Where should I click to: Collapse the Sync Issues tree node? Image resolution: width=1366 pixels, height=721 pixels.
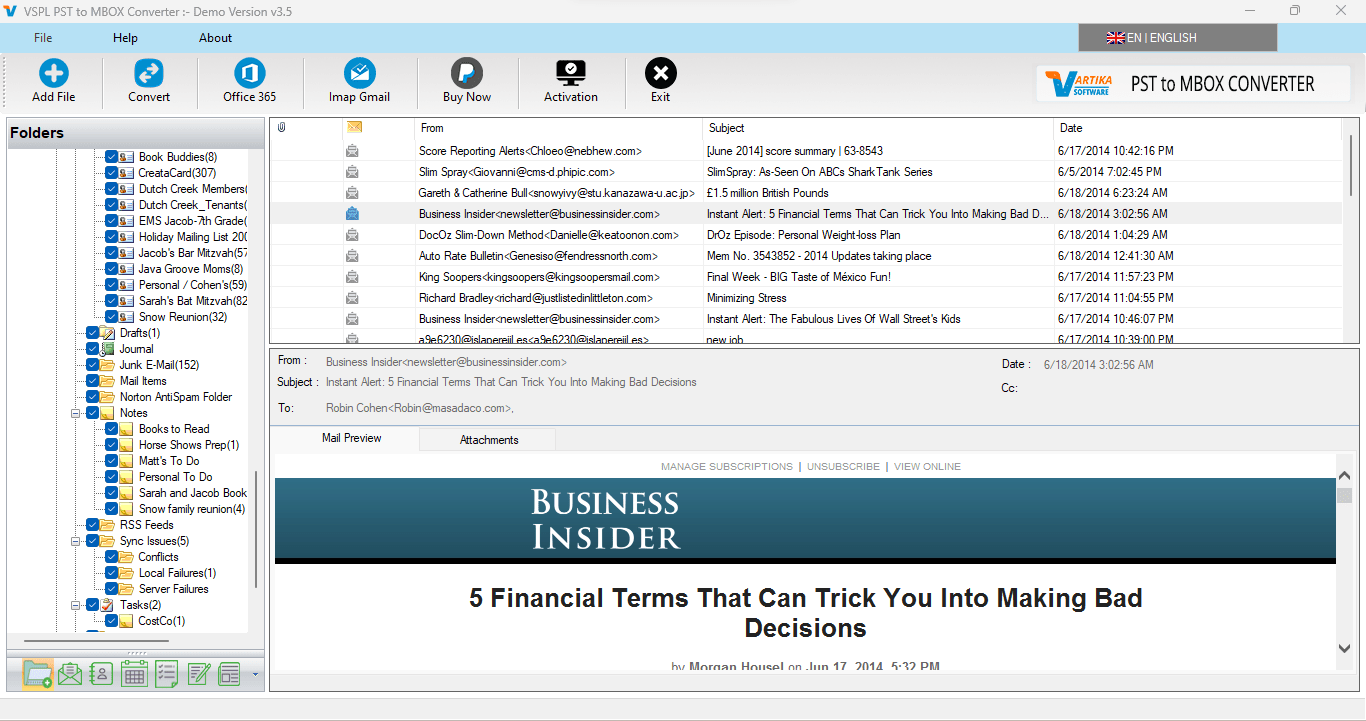pos(76,541)
